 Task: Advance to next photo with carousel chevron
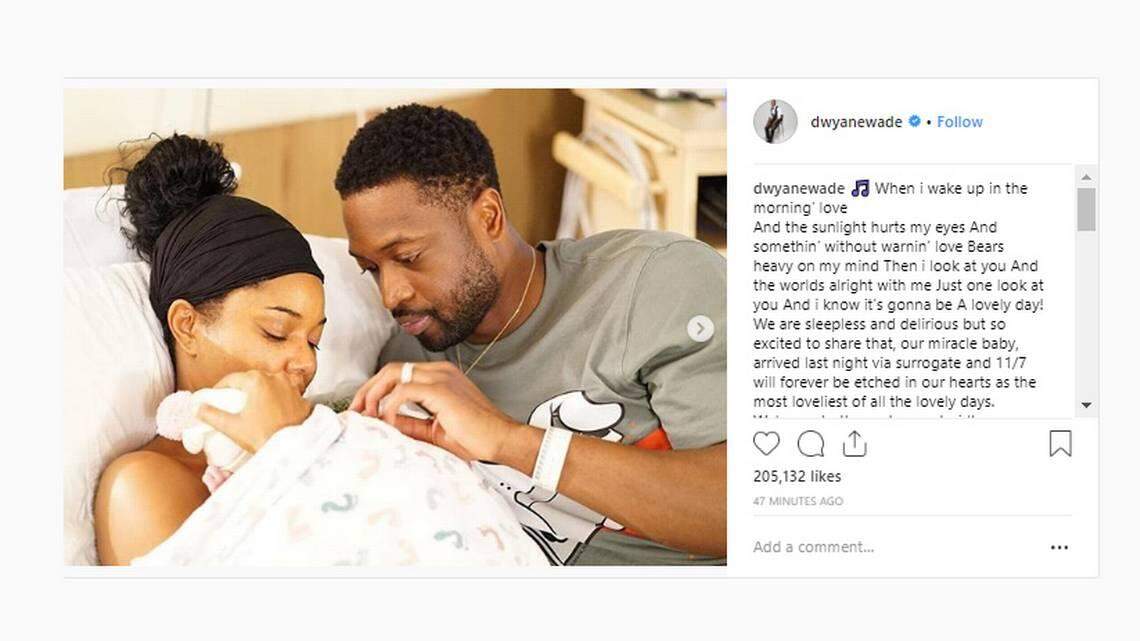[x=700, y=328]
